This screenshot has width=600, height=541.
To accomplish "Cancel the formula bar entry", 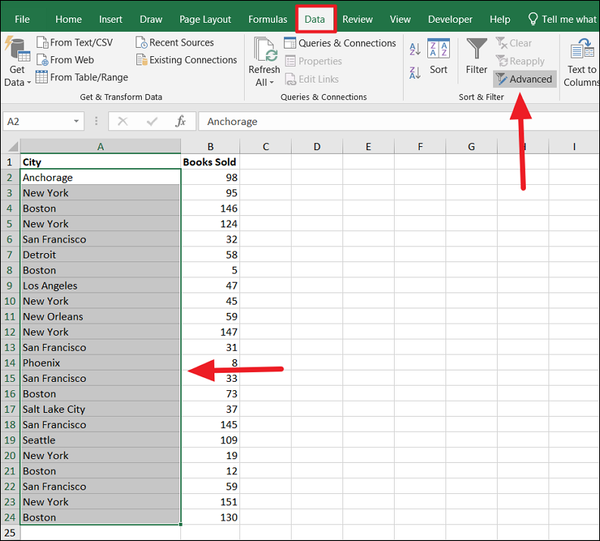I will tap(122, 121).
